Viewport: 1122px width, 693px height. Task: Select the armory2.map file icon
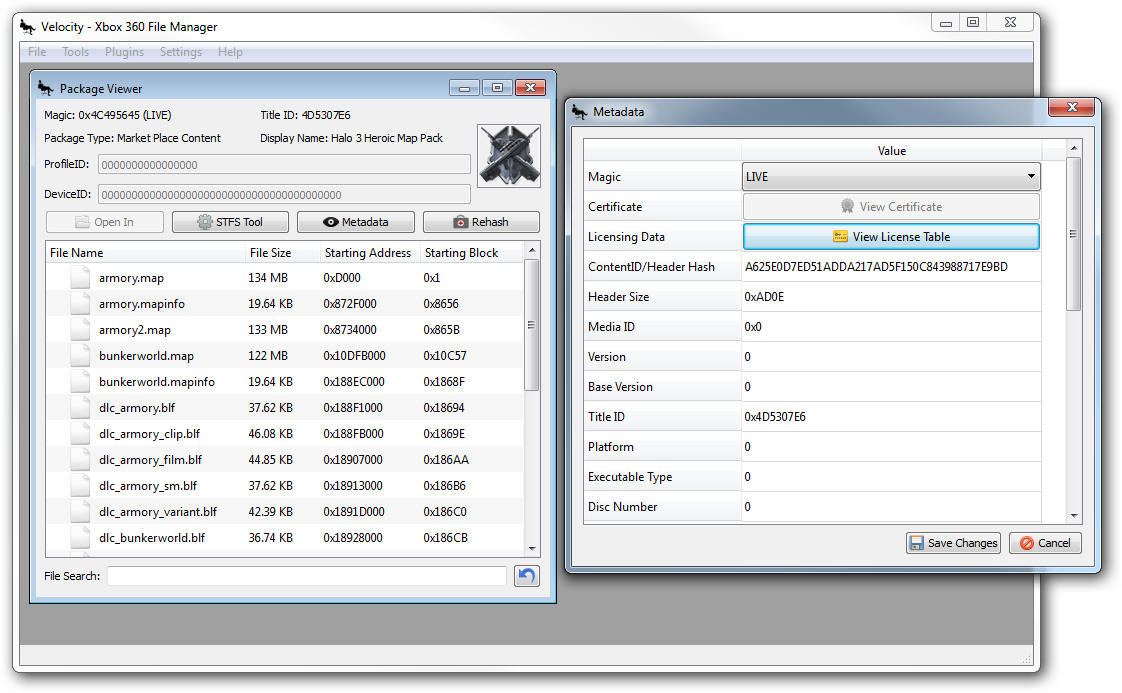(x=80, y=330)
